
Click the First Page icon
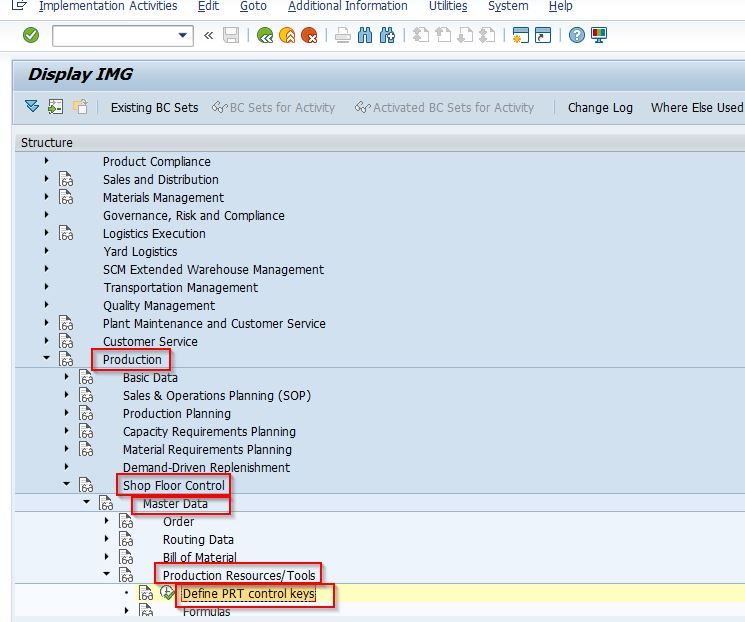tap(420, 35)
